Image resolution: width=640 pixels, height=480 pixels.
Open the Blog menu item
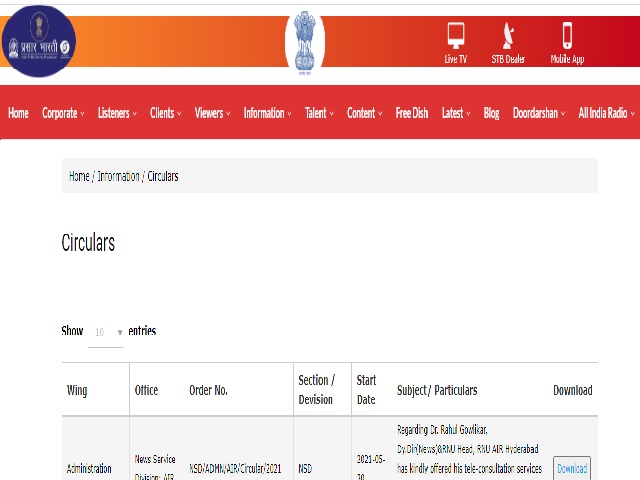pos(491,113)
